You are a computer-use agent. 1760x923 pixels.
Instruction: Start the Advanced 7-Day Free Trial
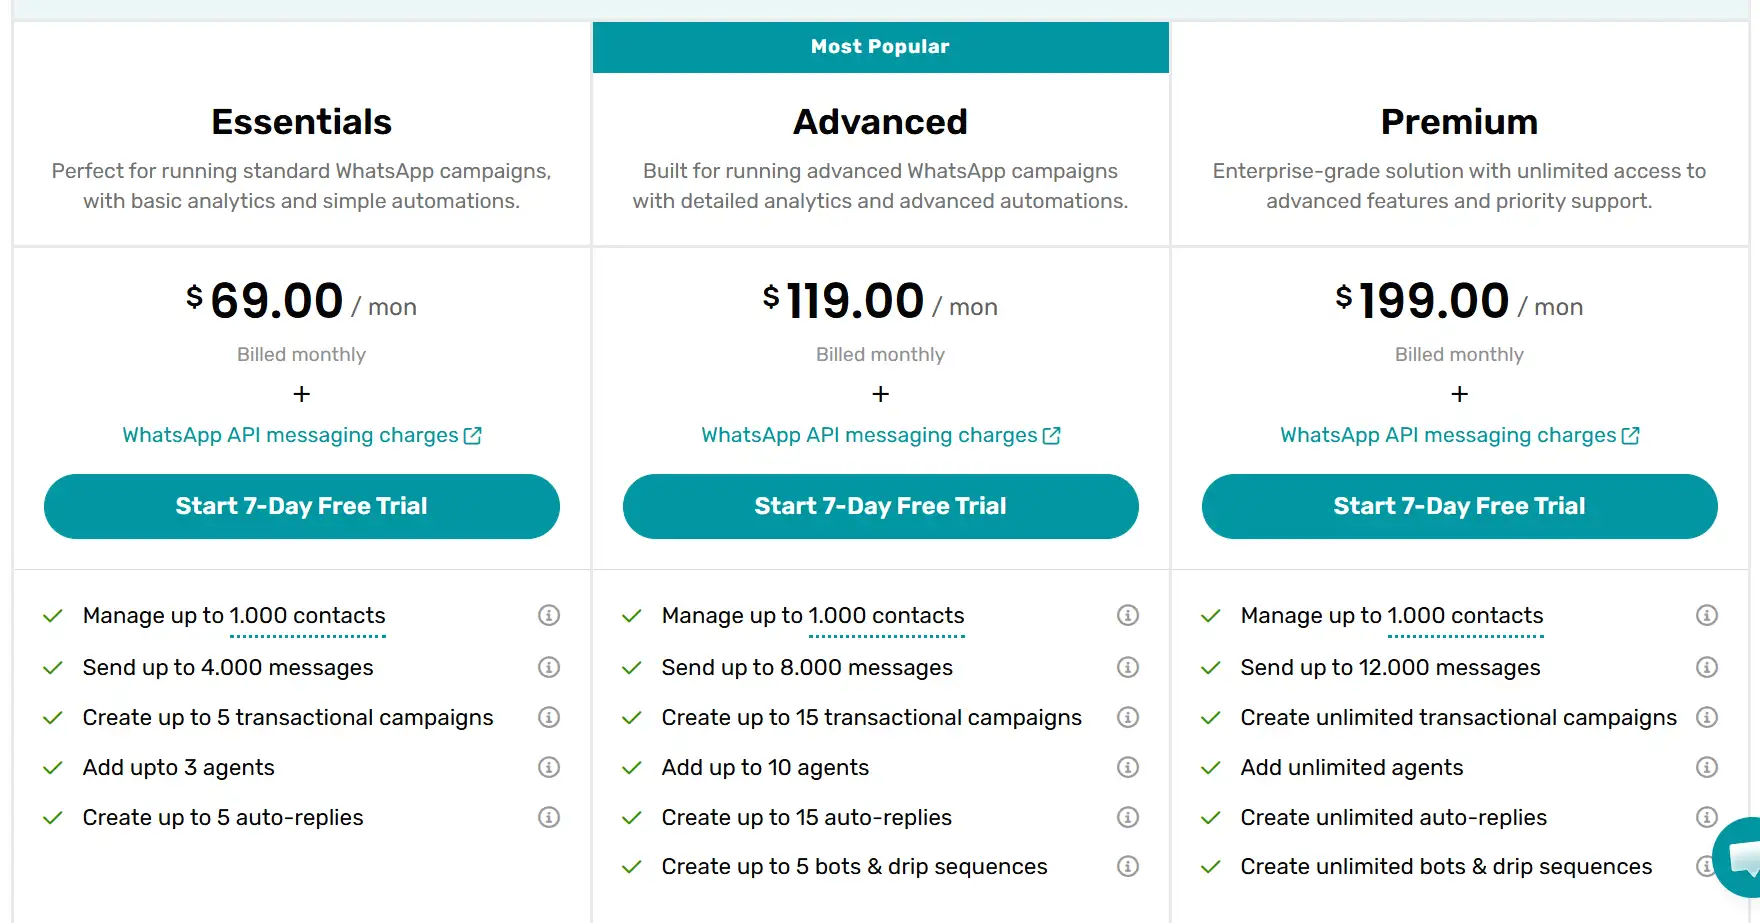click(x=881, y=506)
